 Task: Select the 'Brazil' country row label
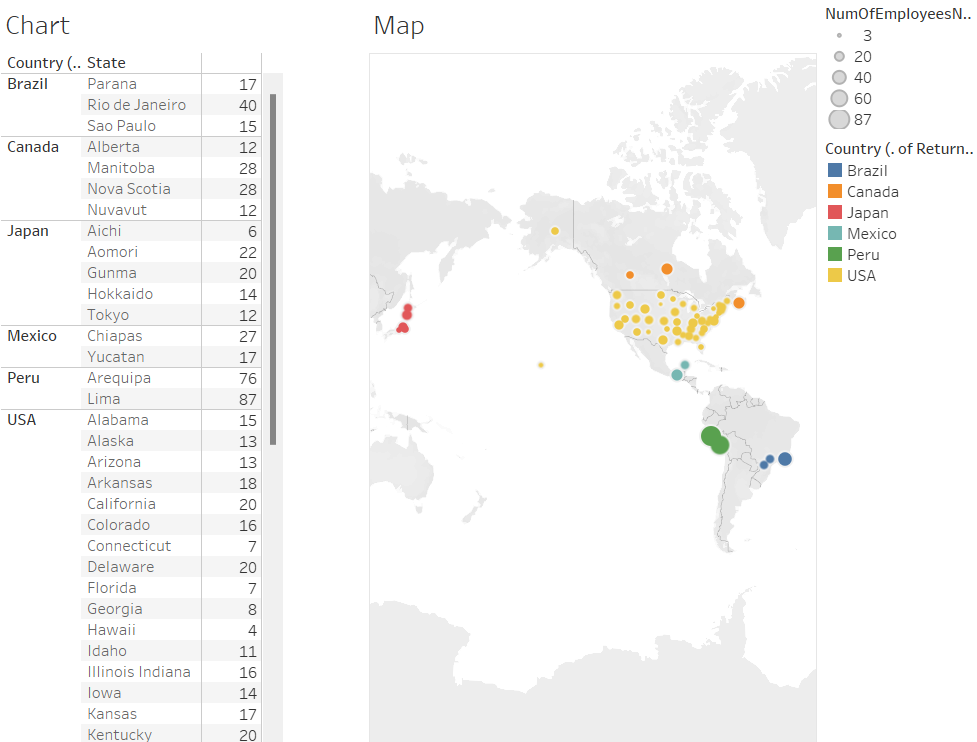[27, 83]
